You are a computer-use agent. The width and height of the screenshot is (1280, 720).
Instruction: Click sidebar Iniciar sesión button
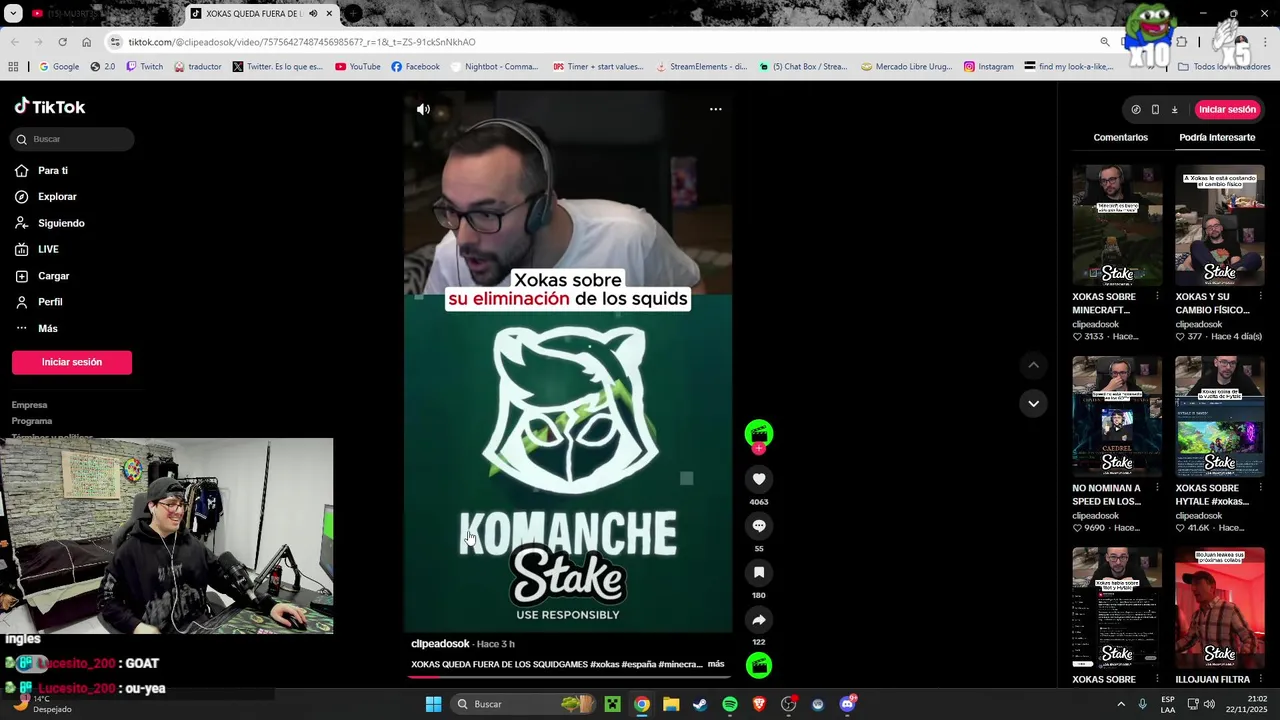point(72,362)
